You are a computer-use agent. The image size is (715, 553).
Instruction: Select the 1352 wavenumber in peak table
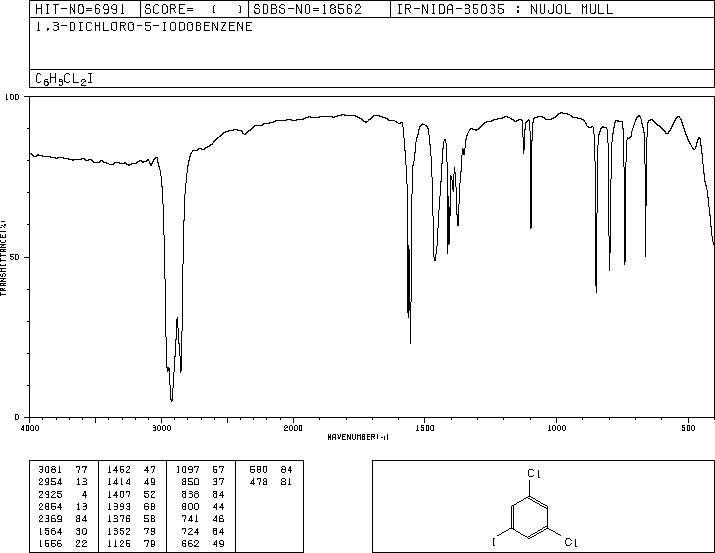click(119, 532)
